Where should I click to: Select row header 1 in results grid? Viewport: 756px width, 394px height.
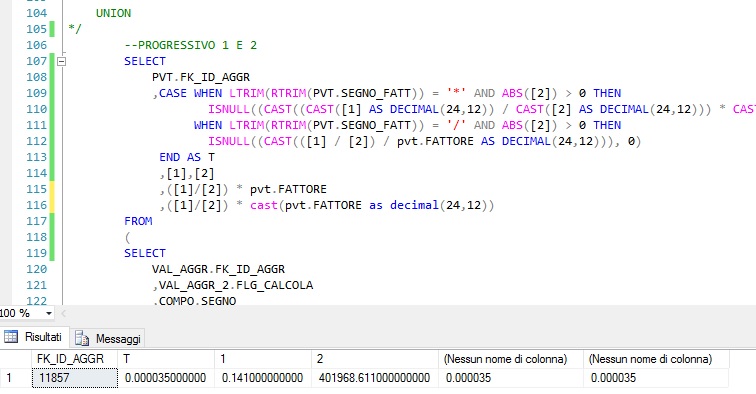click(16, 378)
